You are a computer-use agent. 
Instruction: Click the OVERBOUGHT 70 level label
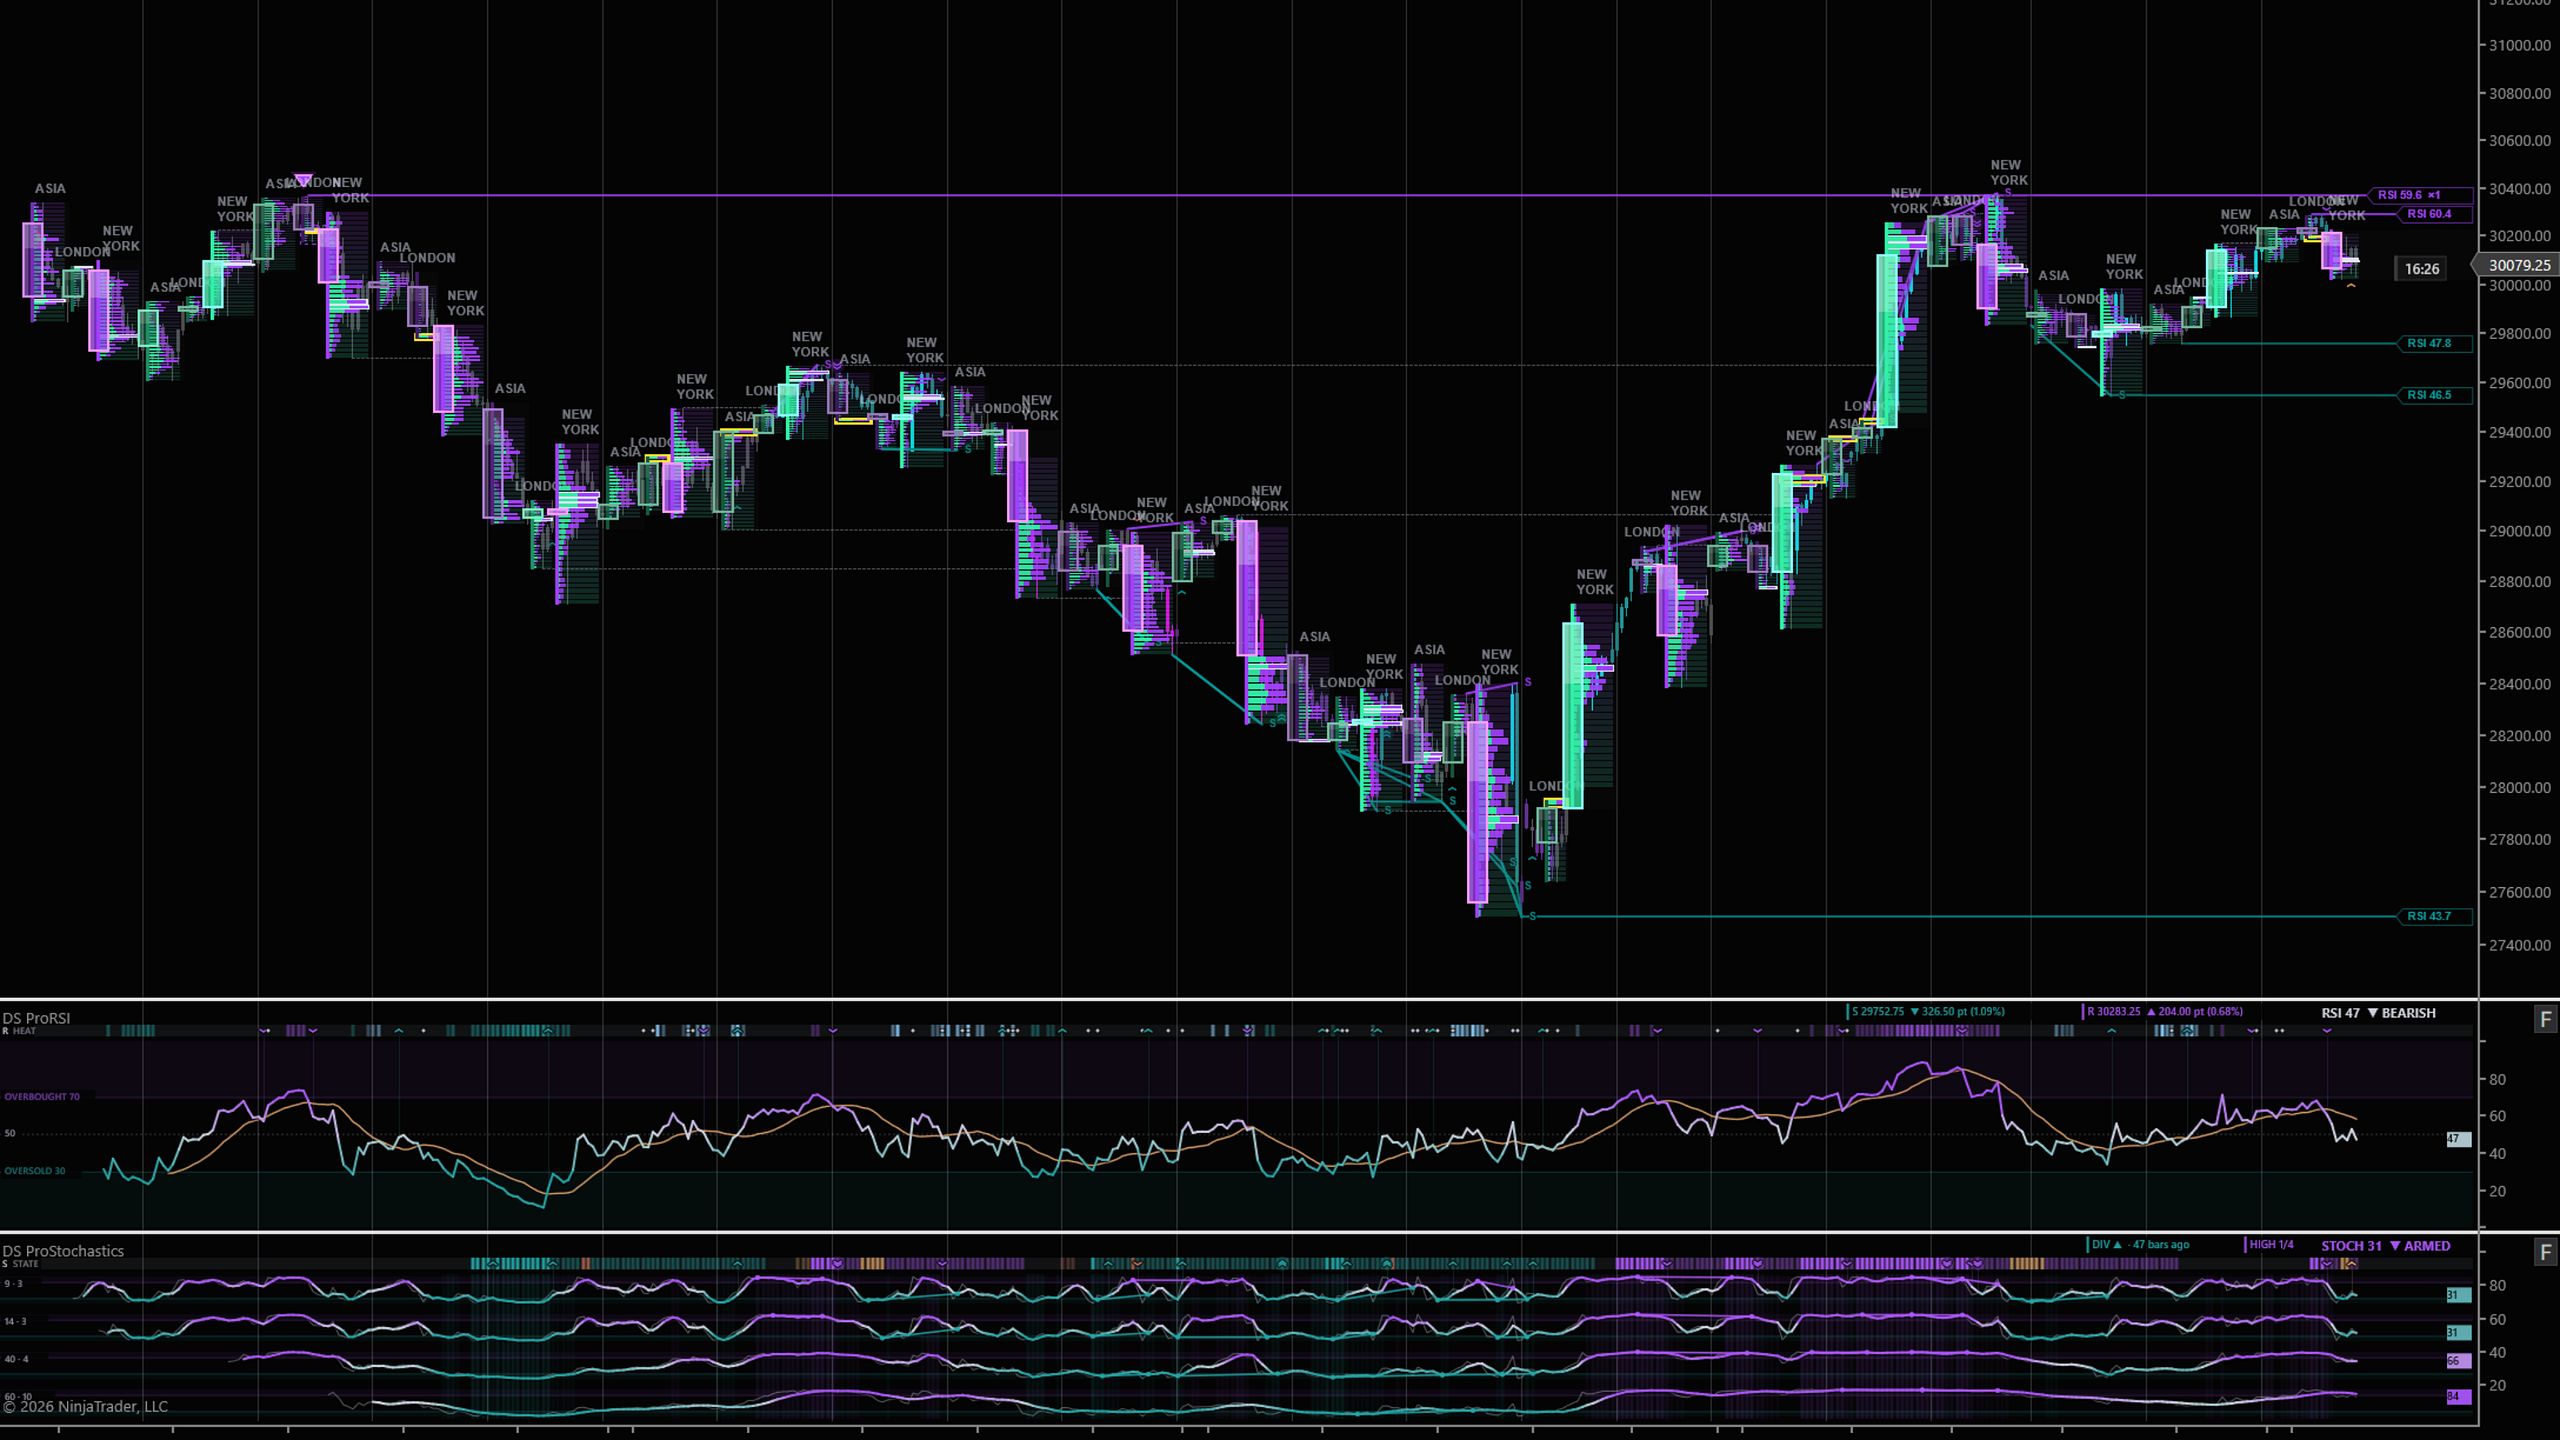click(x=42, y=1097)
